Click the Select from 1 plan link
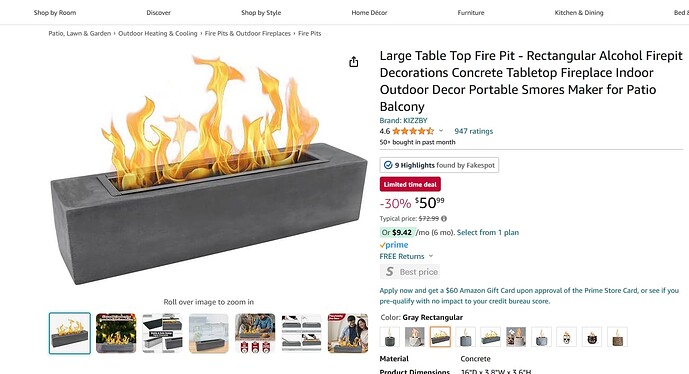The image size is (689, 374). tap(488, 232)
